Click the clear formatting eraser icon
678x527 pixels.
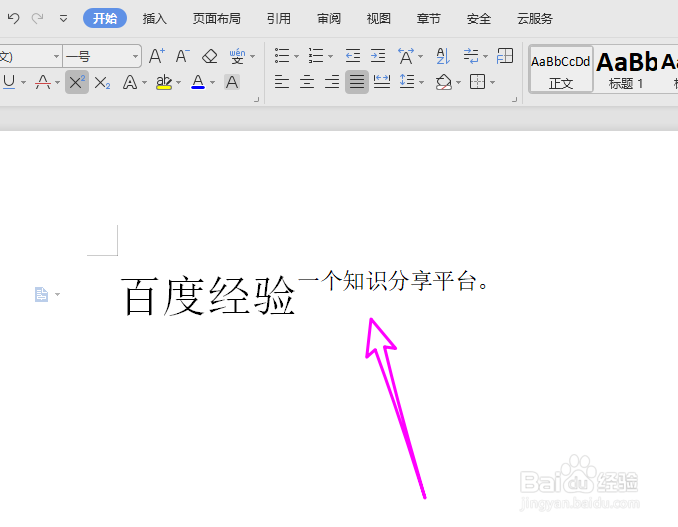210,56
